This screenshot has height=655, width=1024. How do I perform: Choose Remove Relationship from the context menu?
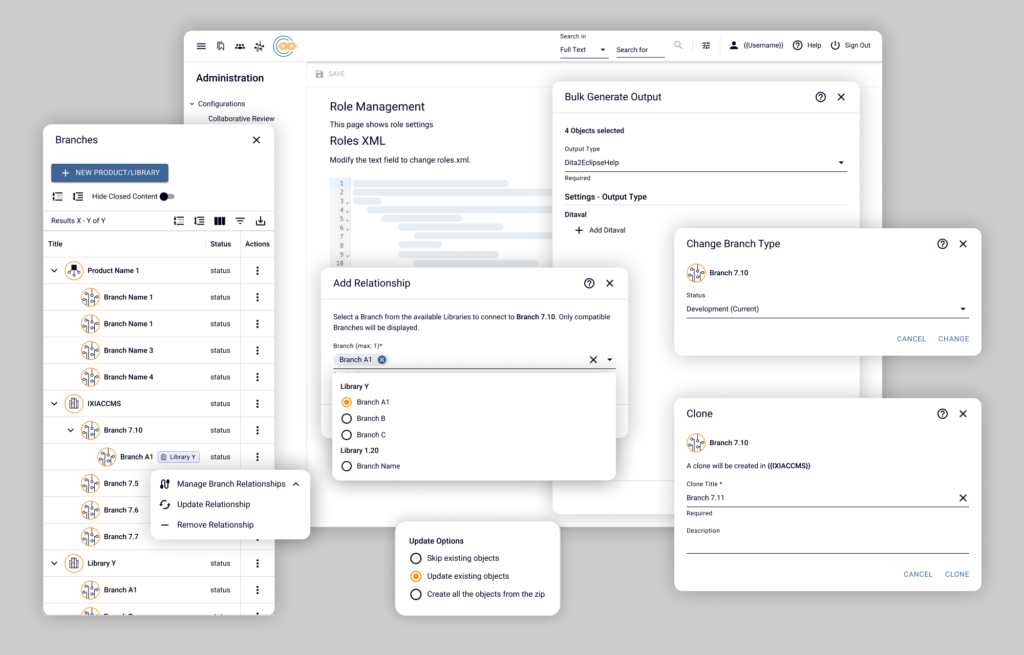coord(216,524)
